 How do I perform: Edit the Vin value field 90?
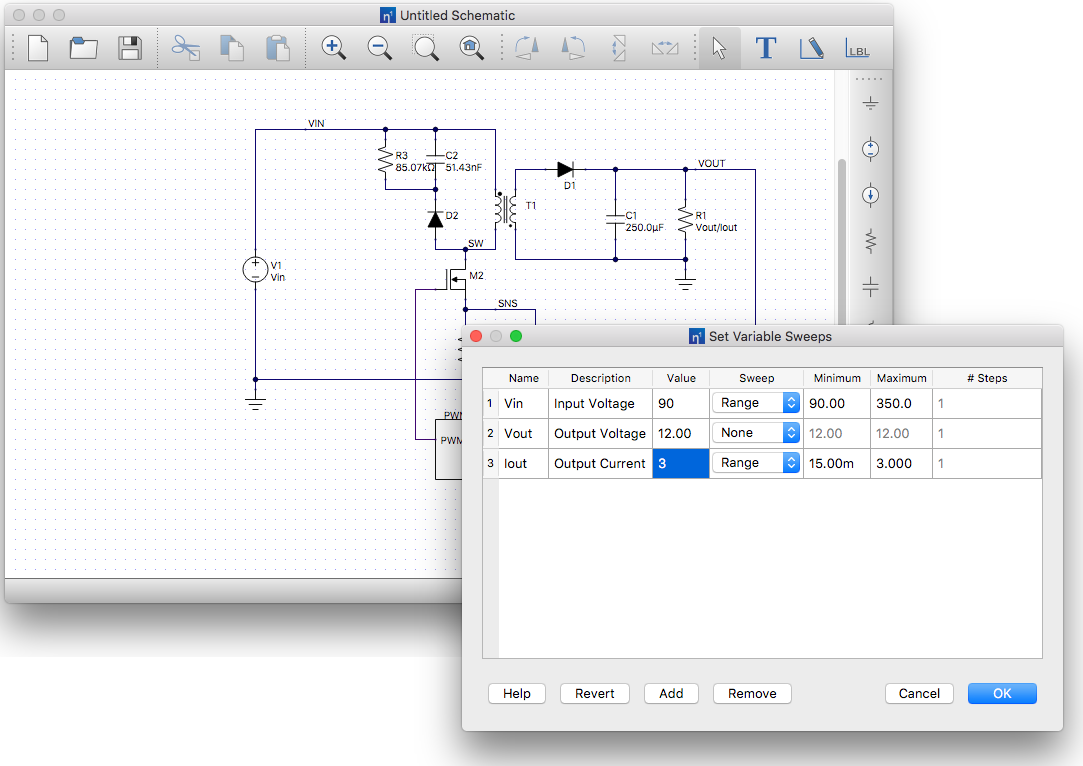coord(681,403)
